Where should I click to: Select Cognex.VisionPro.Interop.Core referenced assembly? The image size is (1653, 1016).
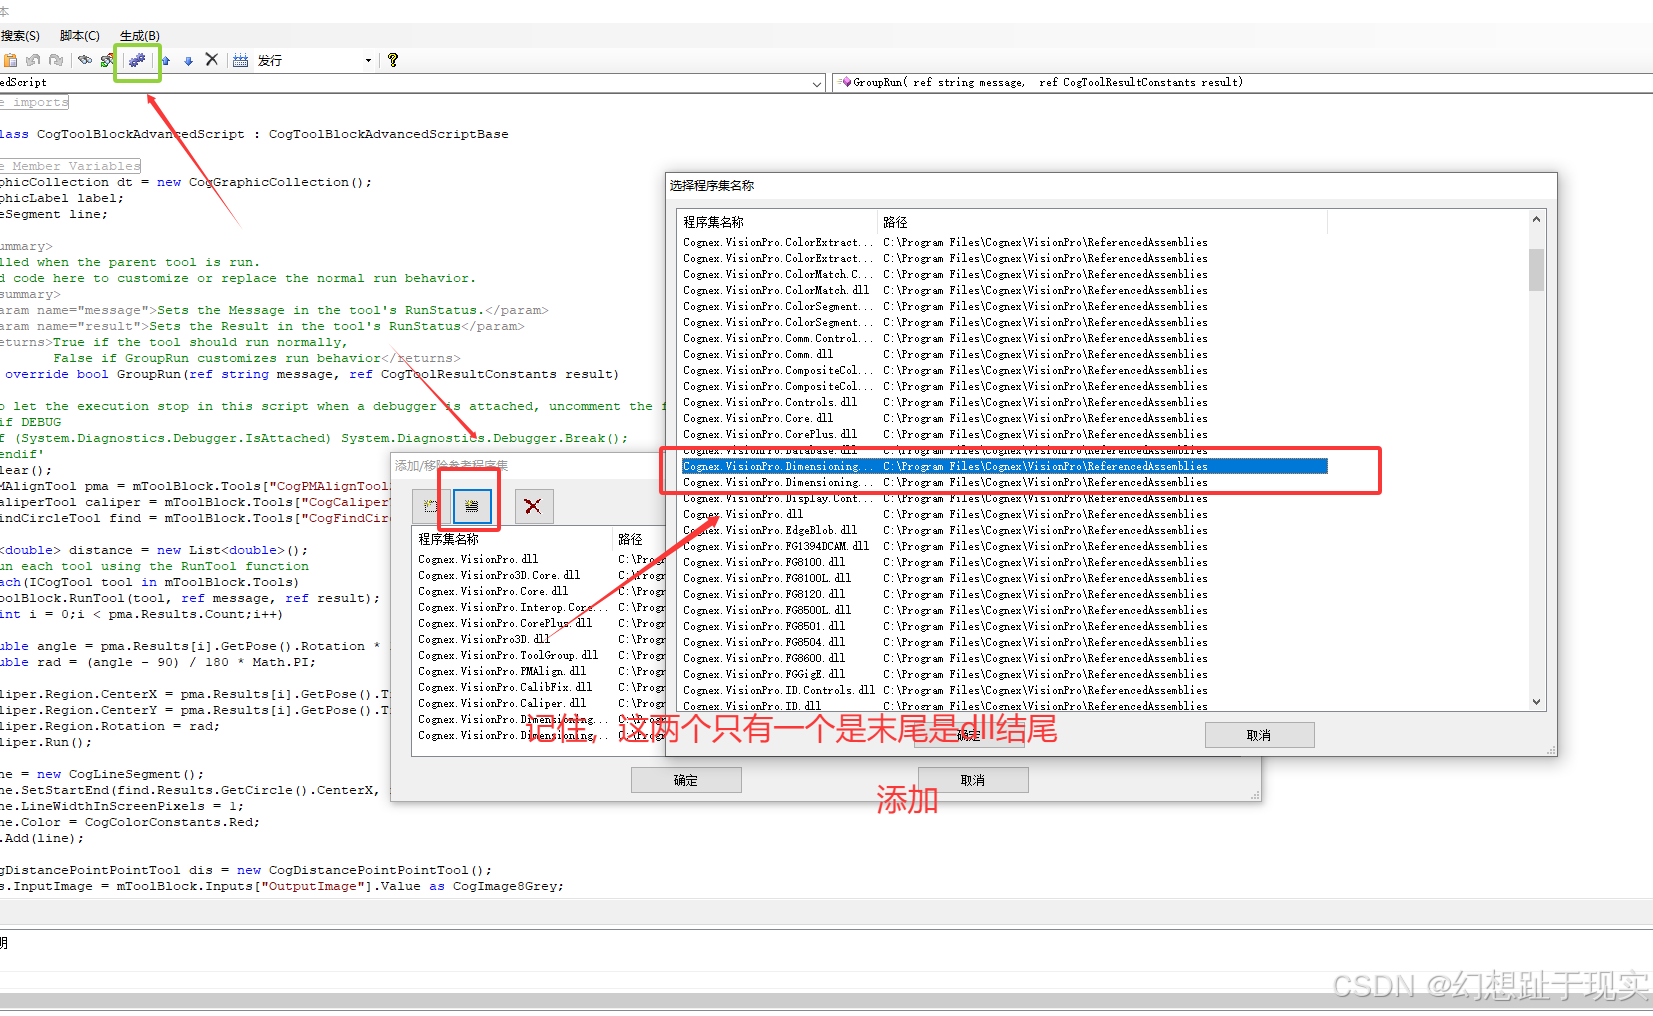[540, 607]
